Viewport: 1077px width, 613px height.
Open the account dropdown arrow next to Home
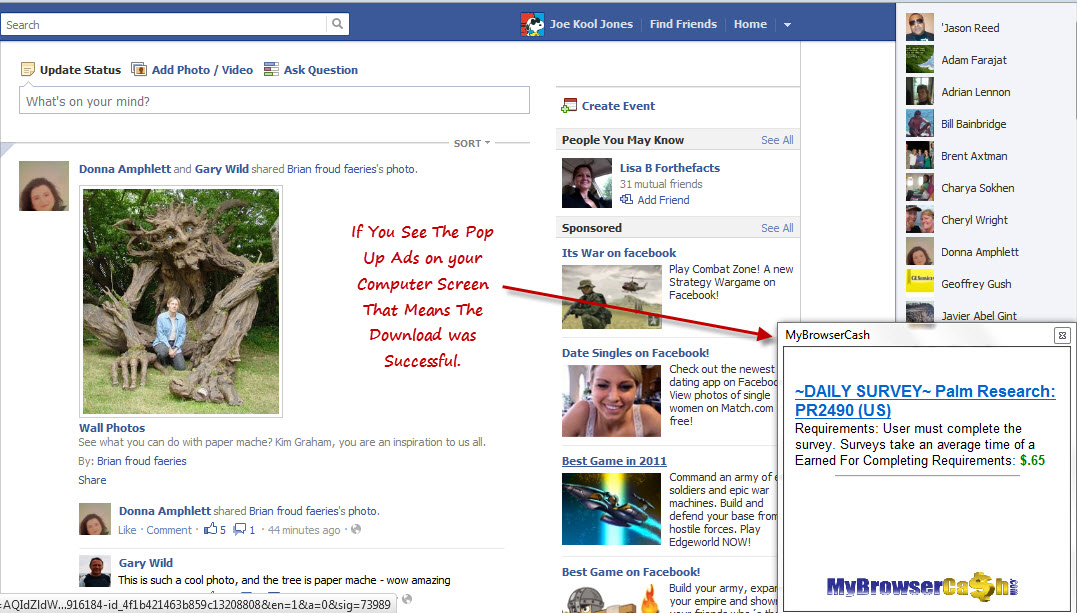pyautogui.click(x=787, y=25)
